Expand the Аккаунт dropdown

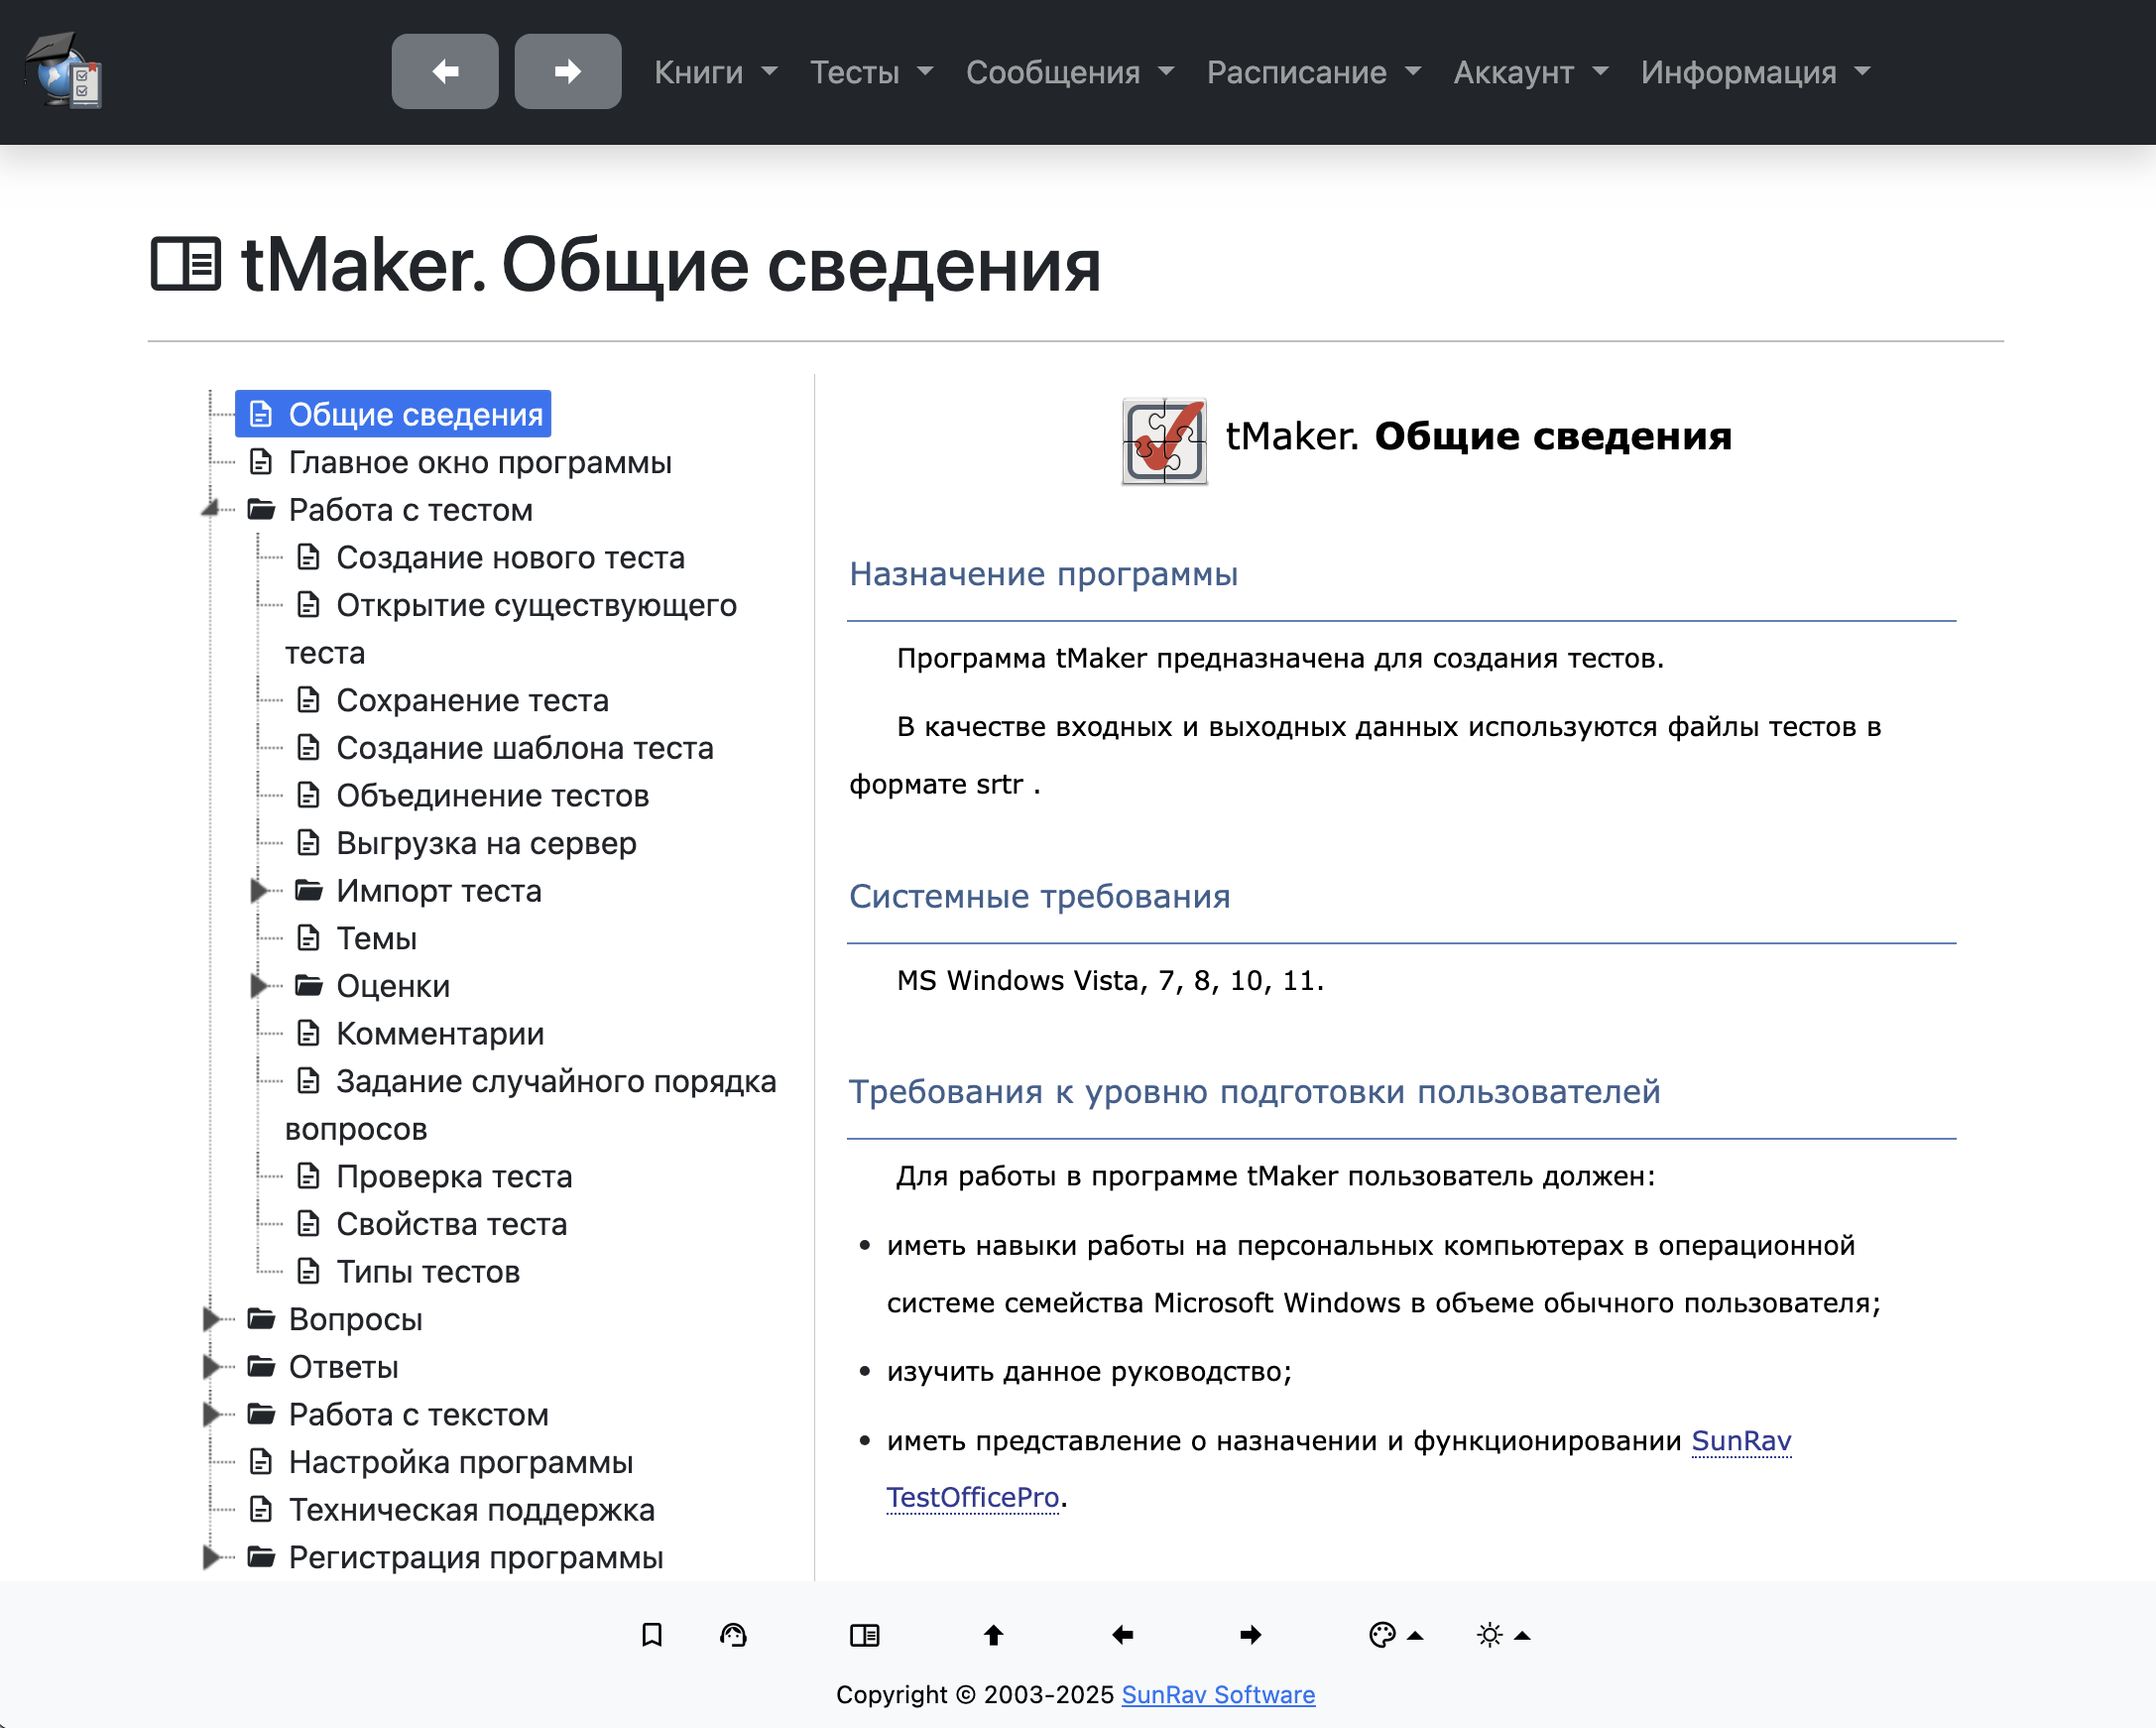coord(1530,72)
